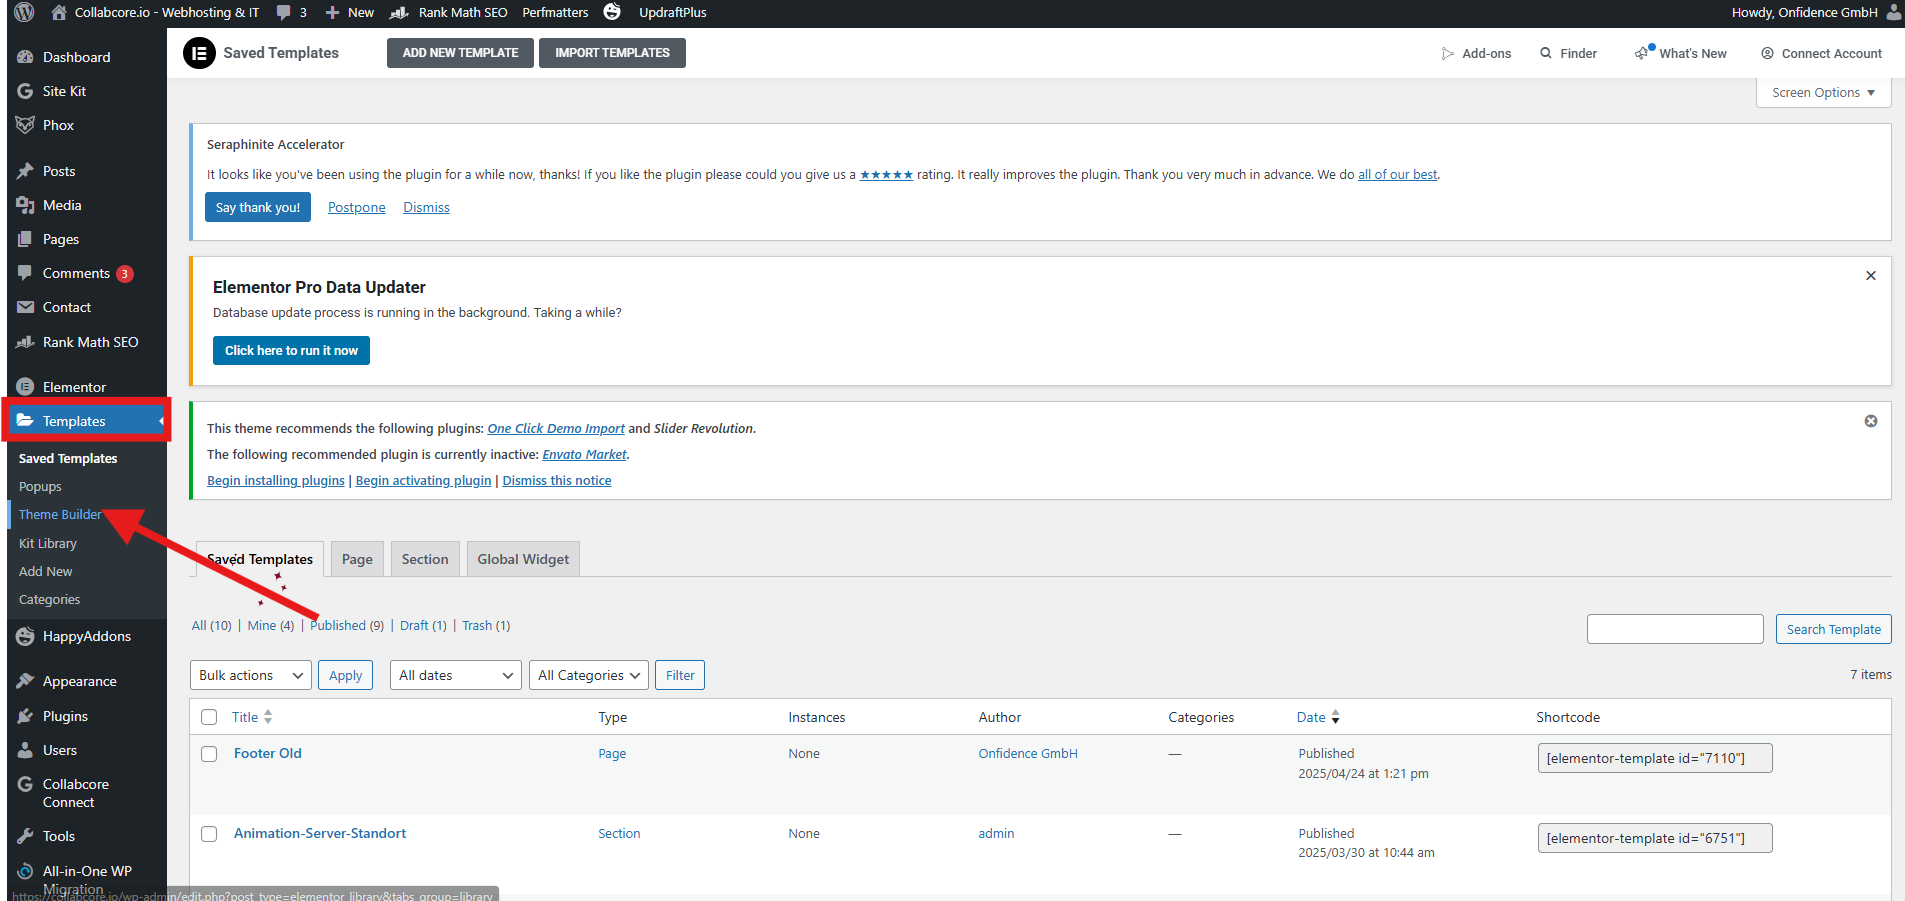Open Popups submenu item

pos(40,486)
